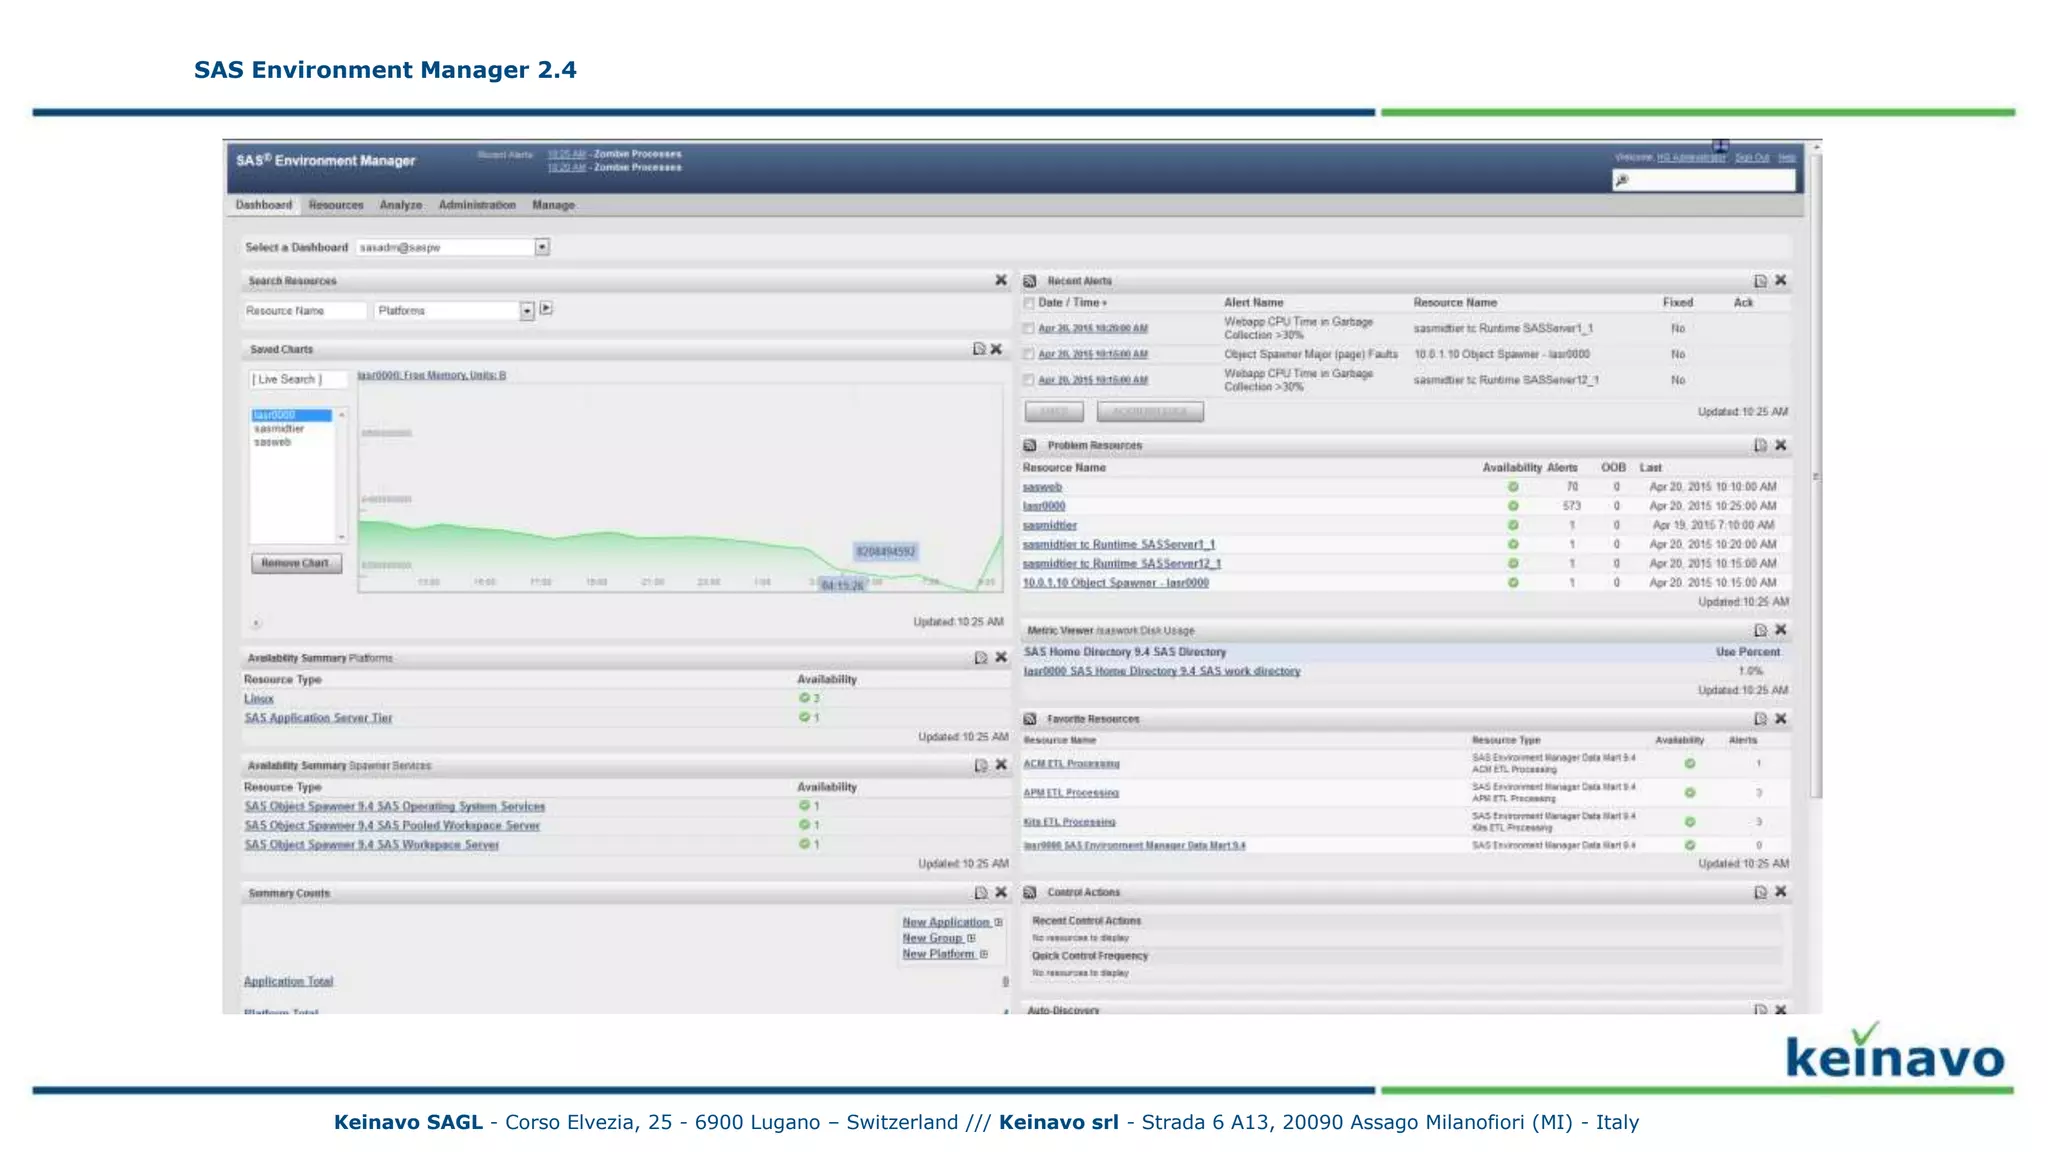2048x1152 pixels.
Task: Click the ACM ETL Processing link
Action: (x=1071, y=764)
